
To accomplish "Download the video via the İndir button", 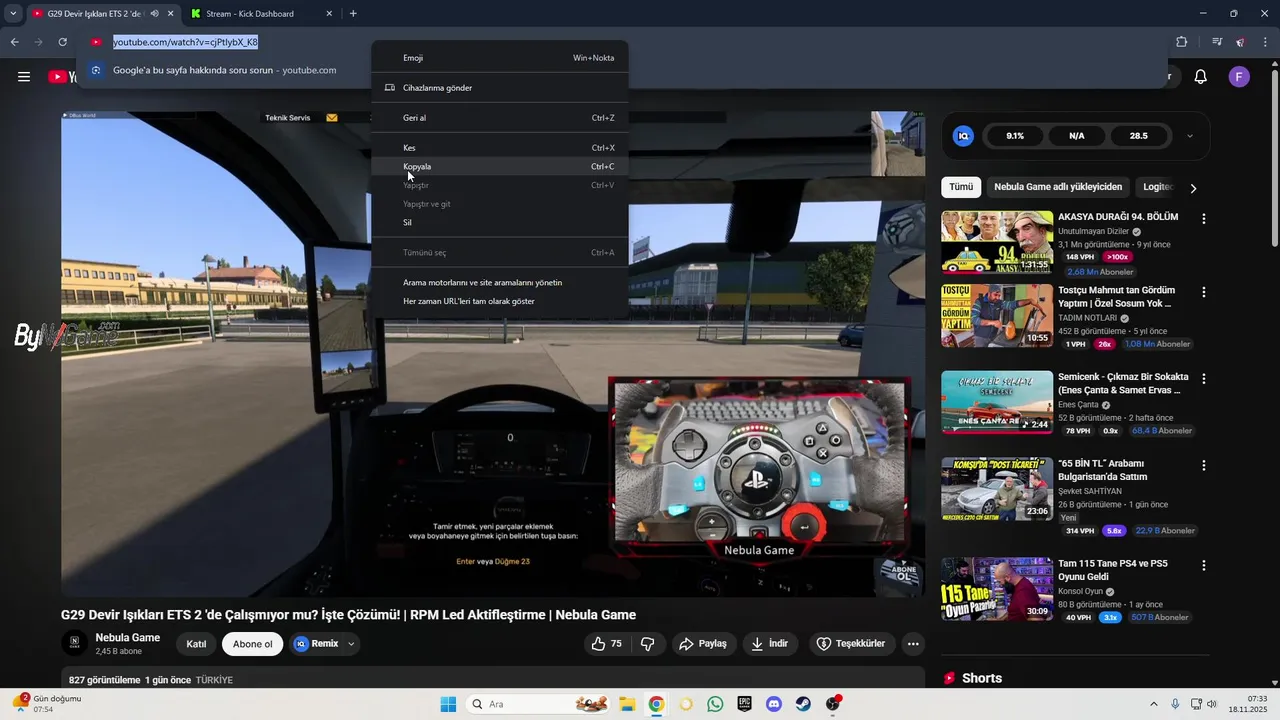I will (770, 644).
